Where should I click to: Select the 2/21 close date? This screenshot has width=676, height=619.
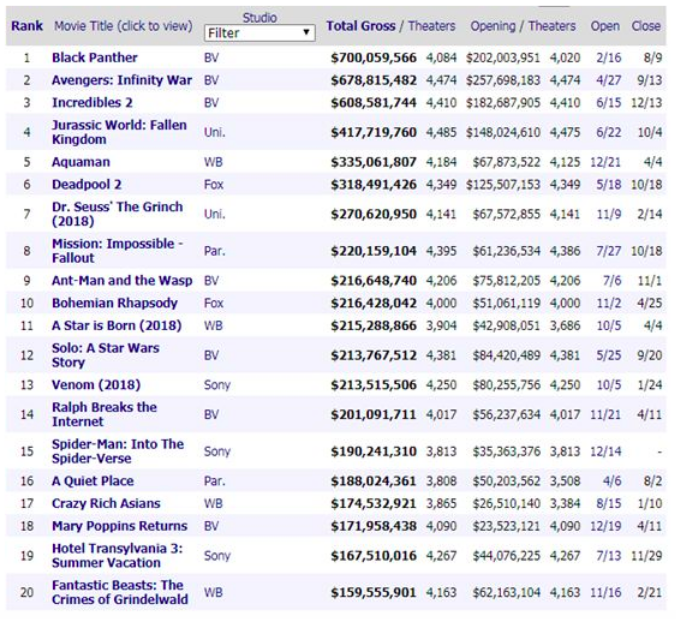(650, 592)
